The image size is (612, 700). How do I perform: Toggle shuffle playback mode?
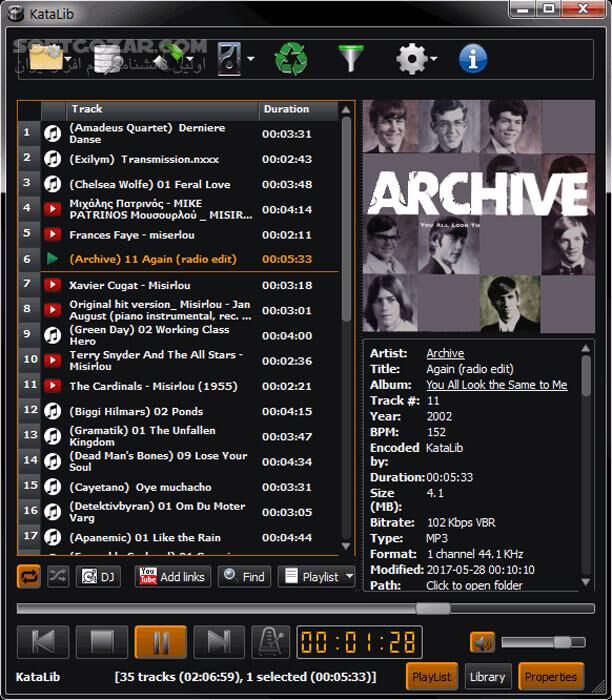[57, 576]
